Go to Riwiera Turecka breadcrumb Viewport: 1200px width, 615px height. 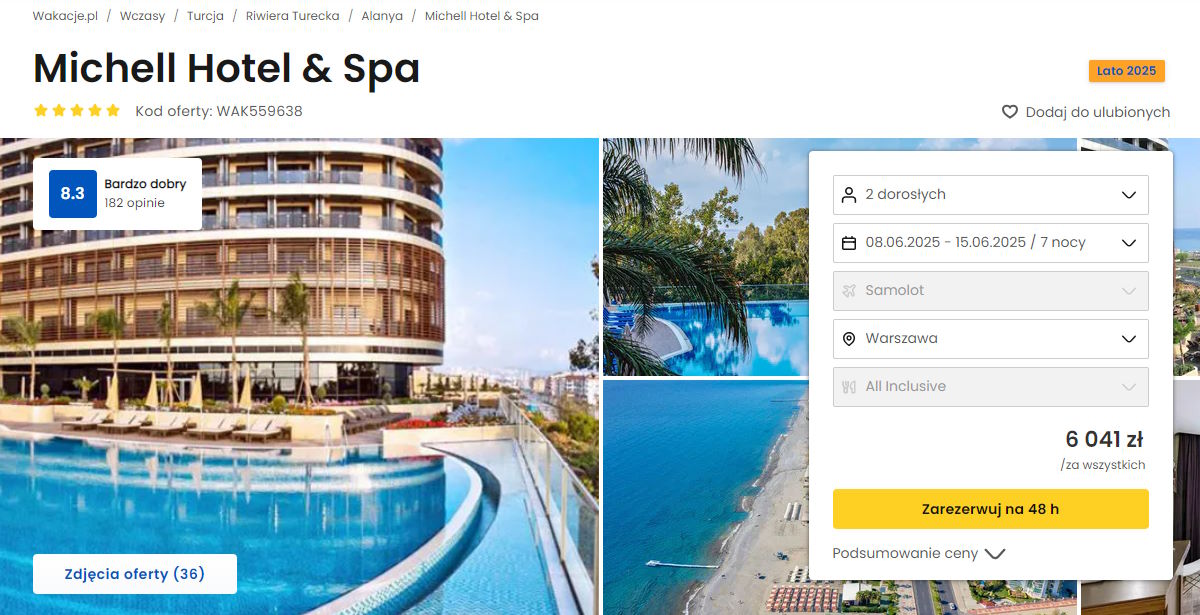coord(292,16)
